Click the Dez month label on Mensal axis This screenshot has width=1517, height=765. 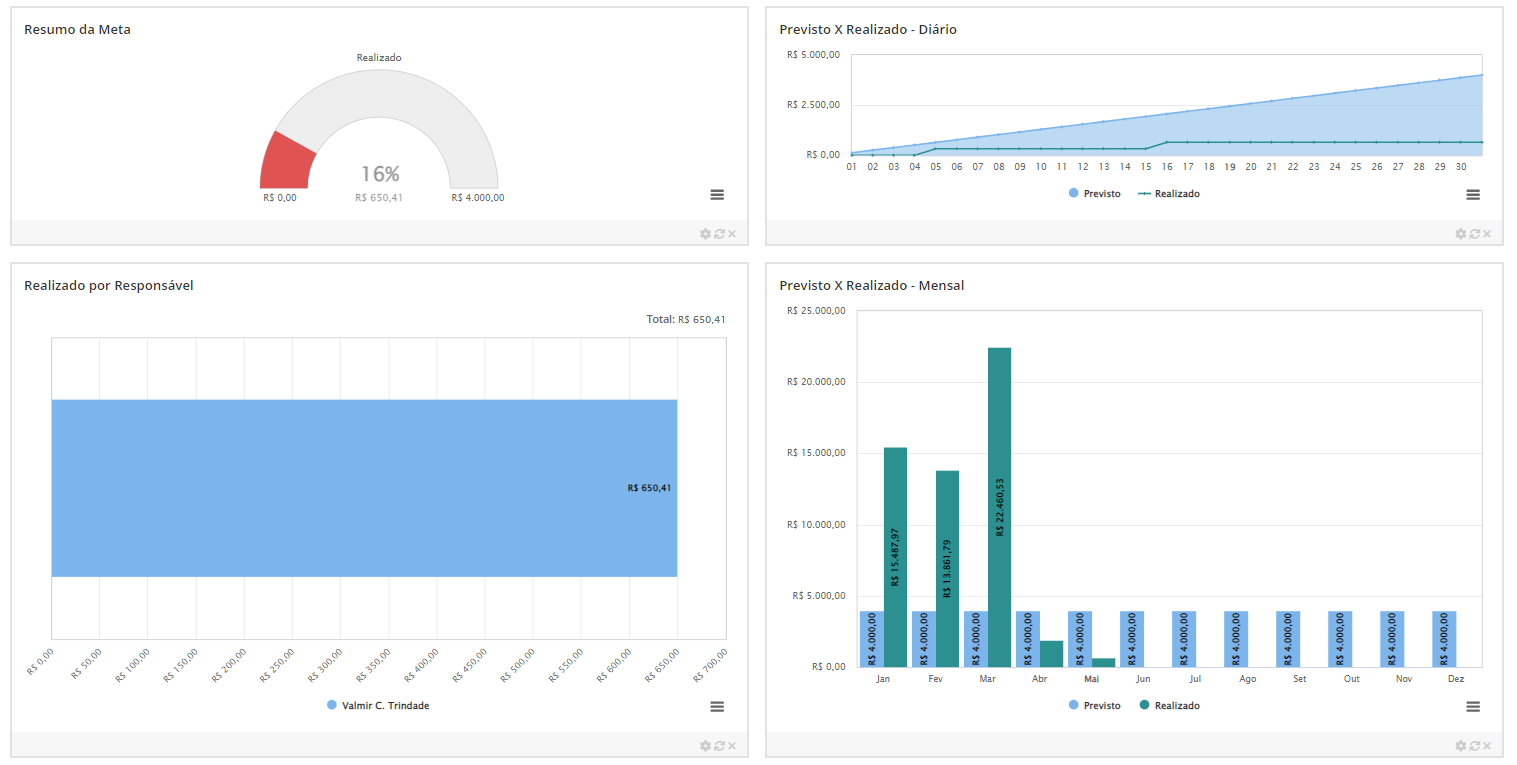1455,679
